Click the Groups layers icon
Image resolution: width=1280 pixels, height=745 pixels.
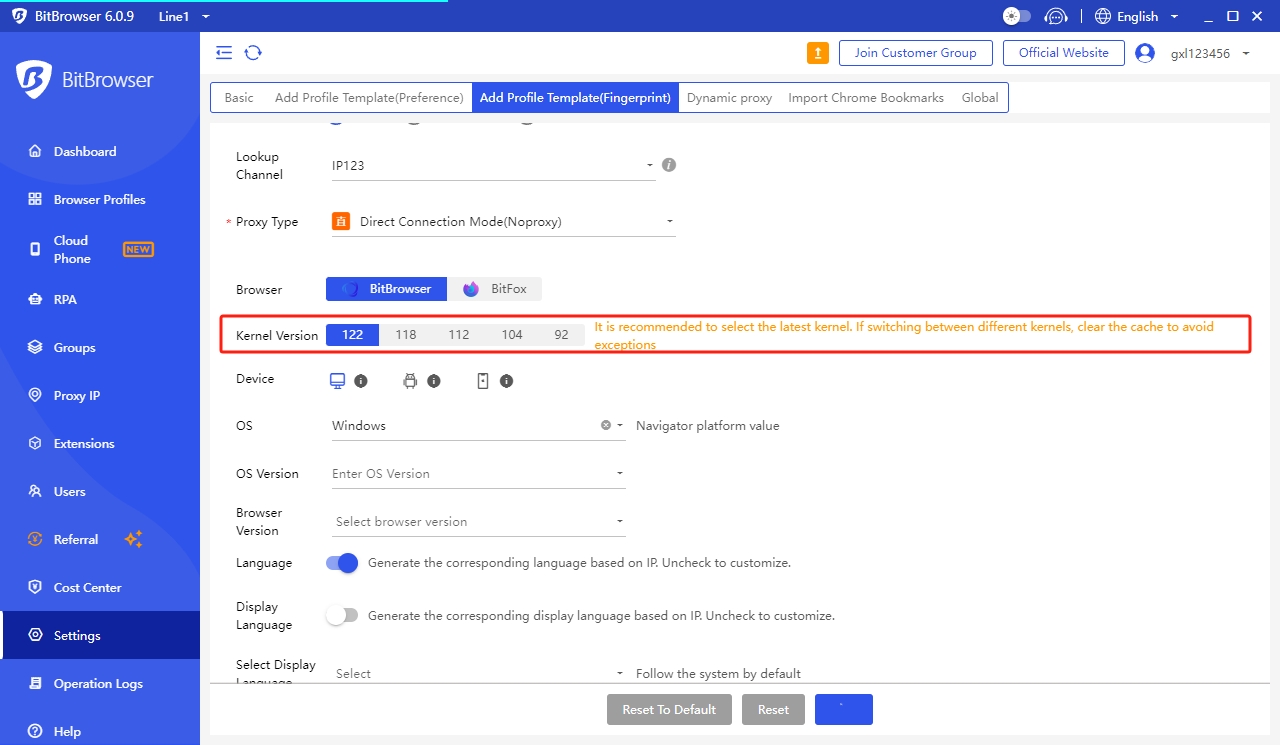coord(35,348)
